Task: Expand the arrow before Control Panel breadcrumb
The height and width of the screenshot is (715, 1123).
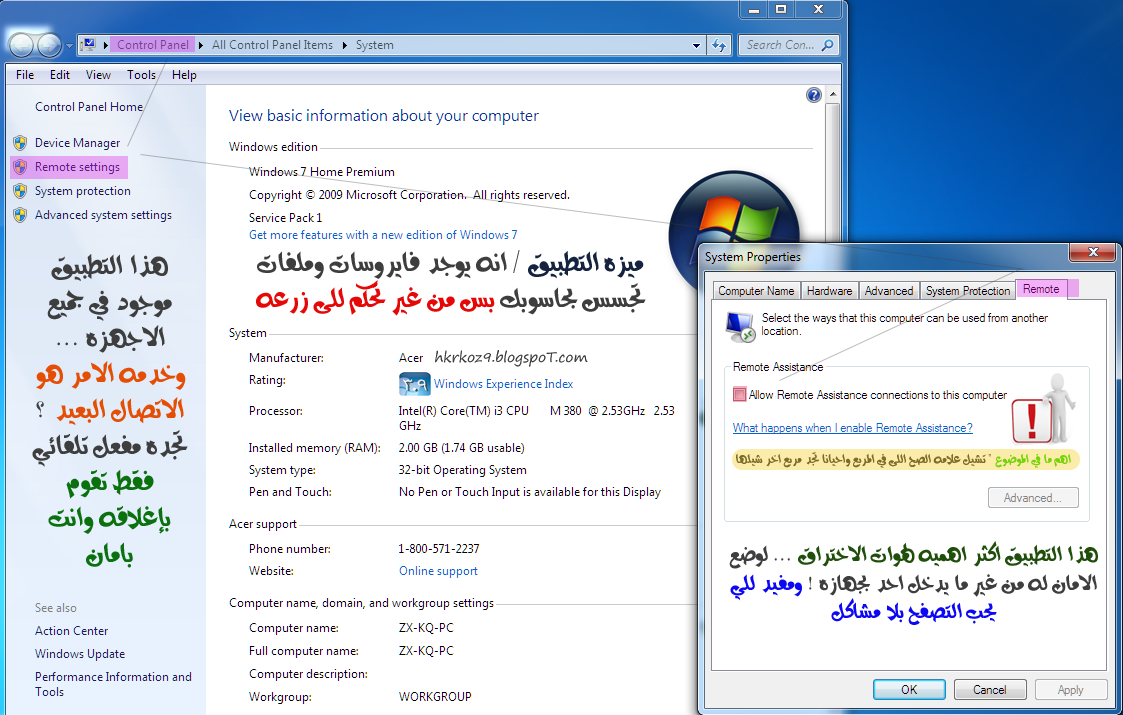Action: (105, 45)
